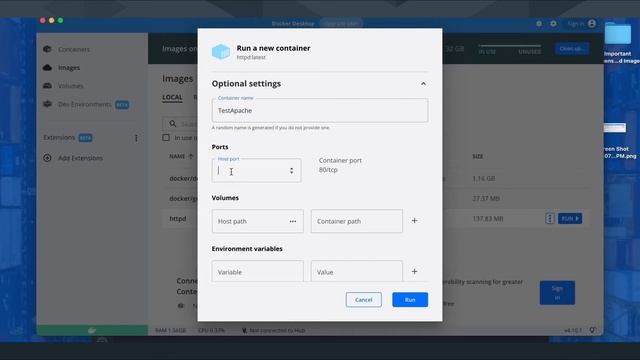The image size is (640, 360).
Task: Click the version number v4.10.1
Action: point(573,330)
